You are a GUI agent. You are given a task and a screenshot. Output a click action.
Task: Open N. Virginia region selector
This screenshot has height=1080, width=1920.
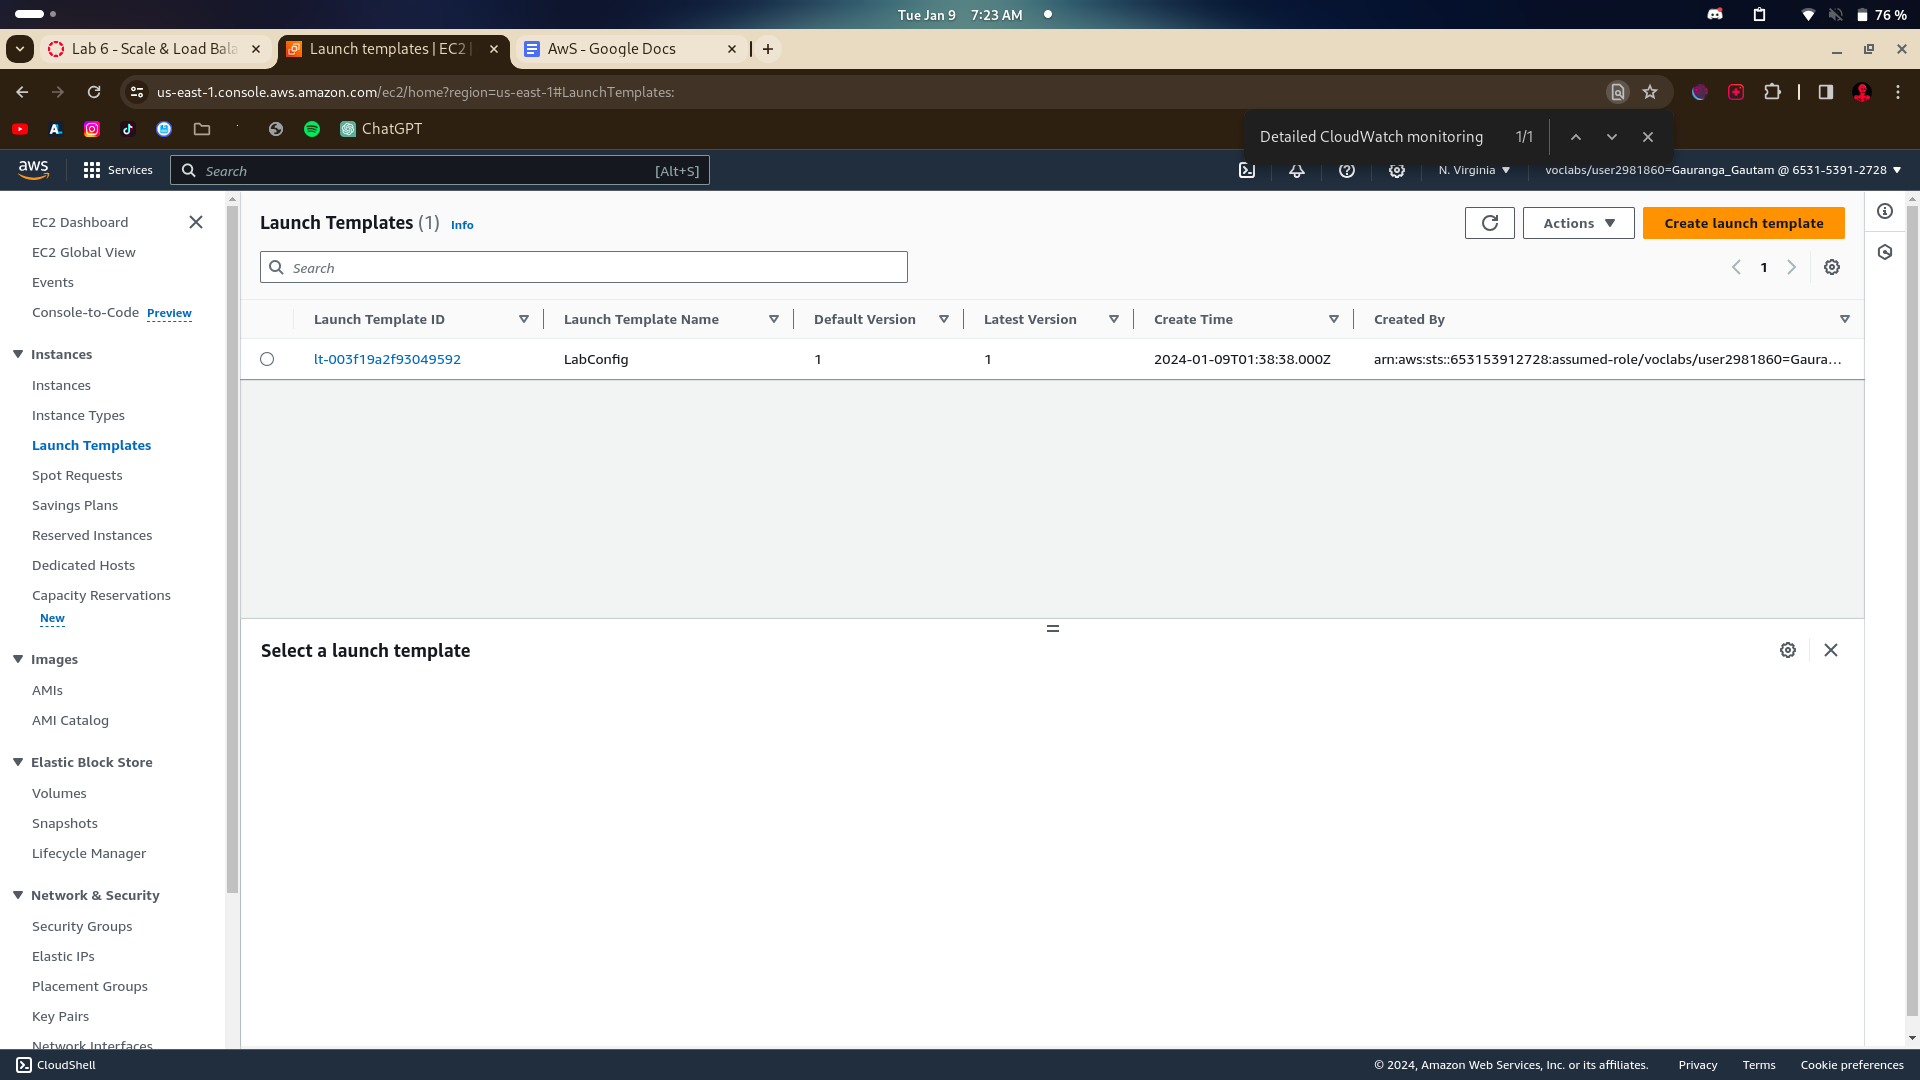(x=1474, y=171)
